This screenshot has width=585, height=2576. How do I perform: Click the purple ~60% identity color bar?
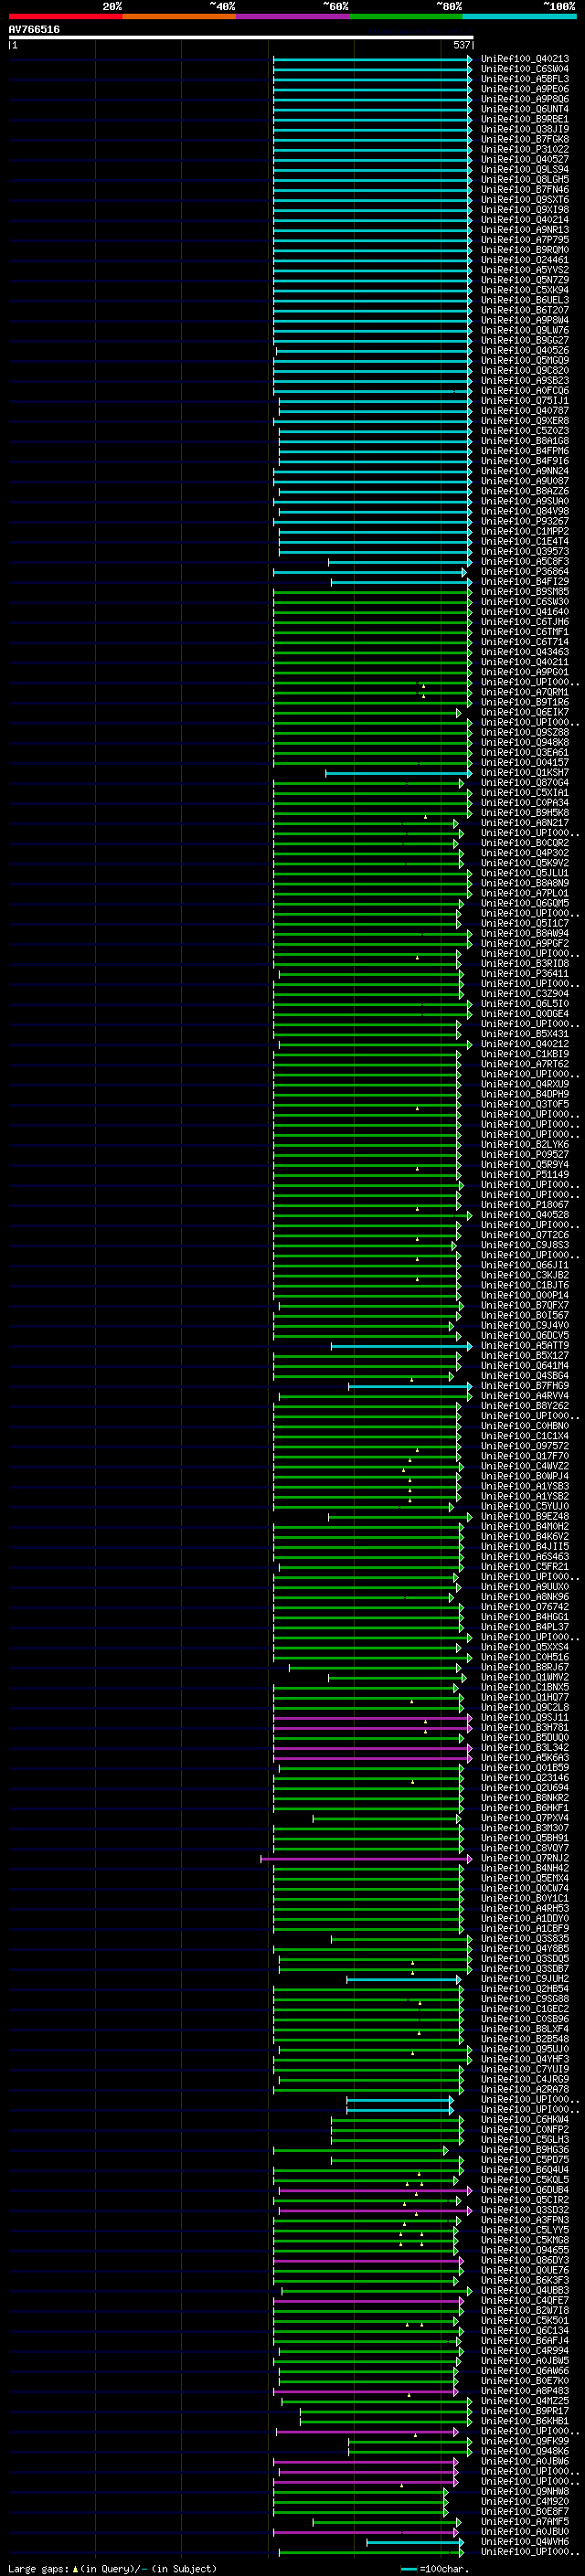(293, 16)
